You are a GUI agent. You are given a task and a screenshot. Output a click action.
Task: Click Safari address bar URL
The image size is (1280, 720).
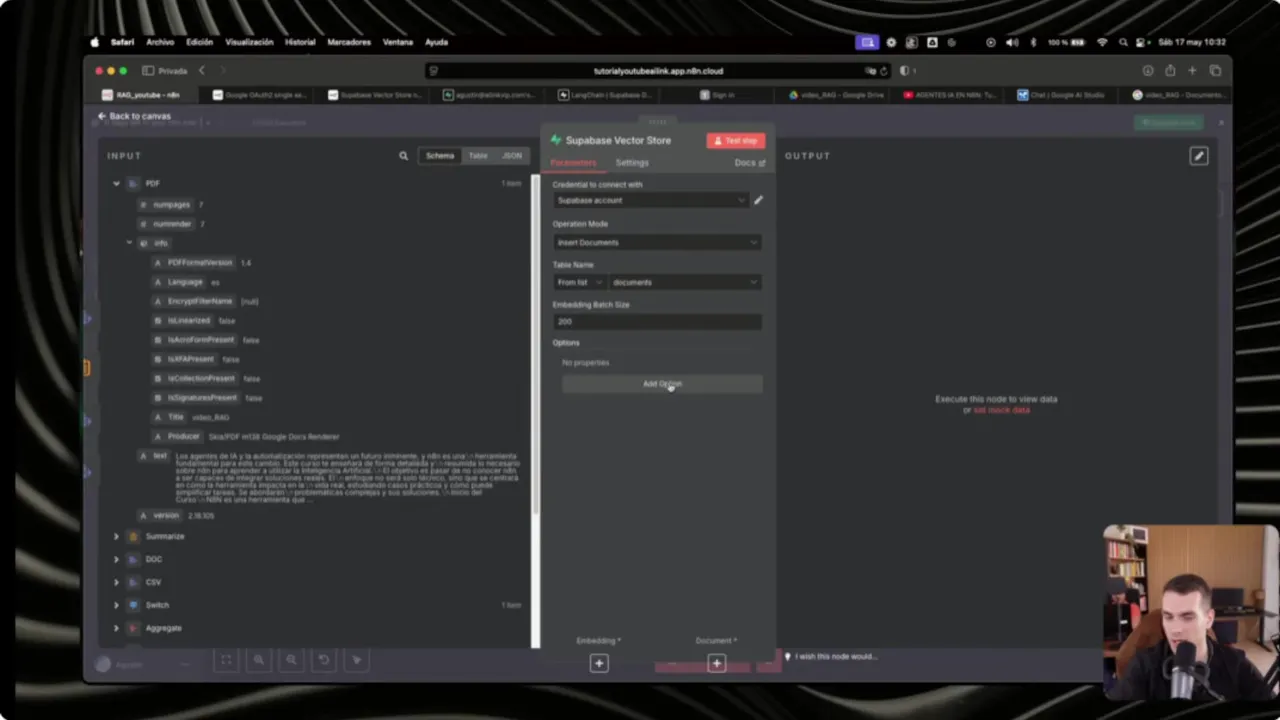click(658, 71)
